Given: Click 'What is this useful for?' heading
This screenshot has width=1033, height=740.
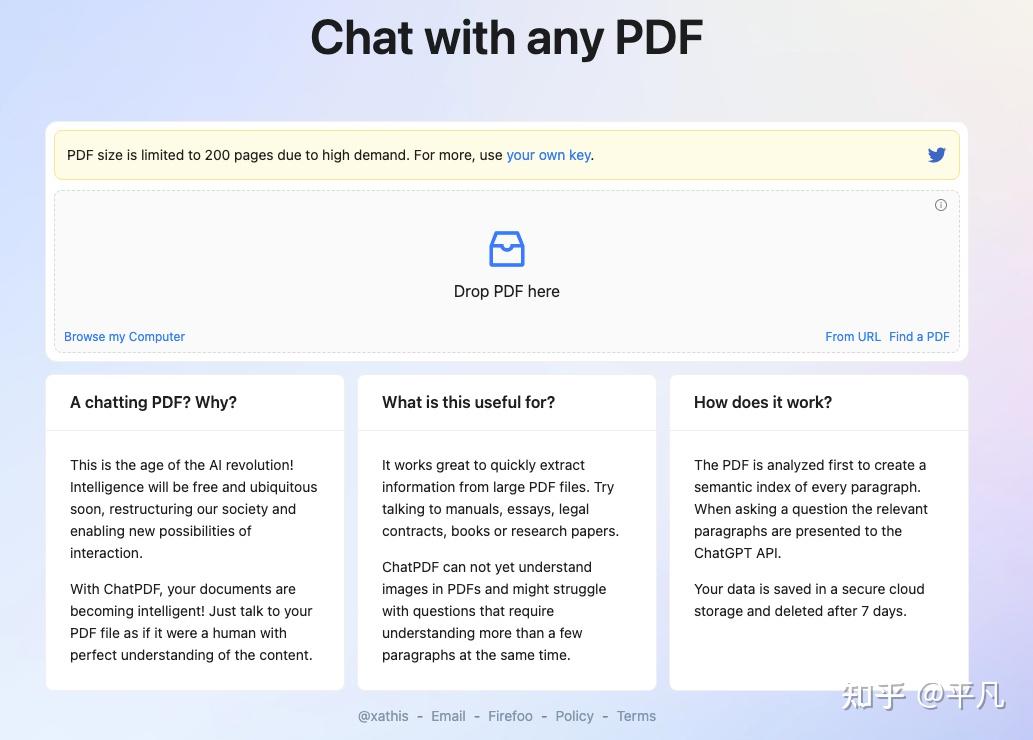Looking at the screenshot, I should 468,403.
